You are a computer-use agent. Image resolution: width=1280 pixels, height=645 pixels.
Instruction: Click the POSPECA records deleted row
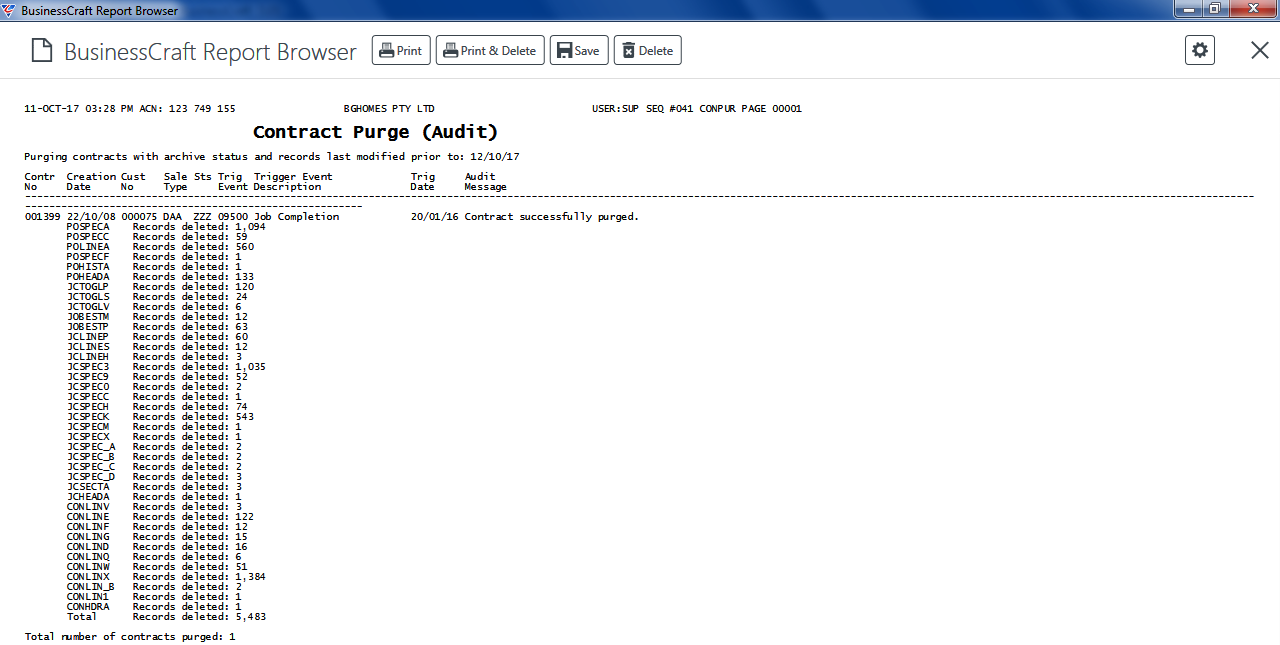pyautogui.click(x=166, y=227)
